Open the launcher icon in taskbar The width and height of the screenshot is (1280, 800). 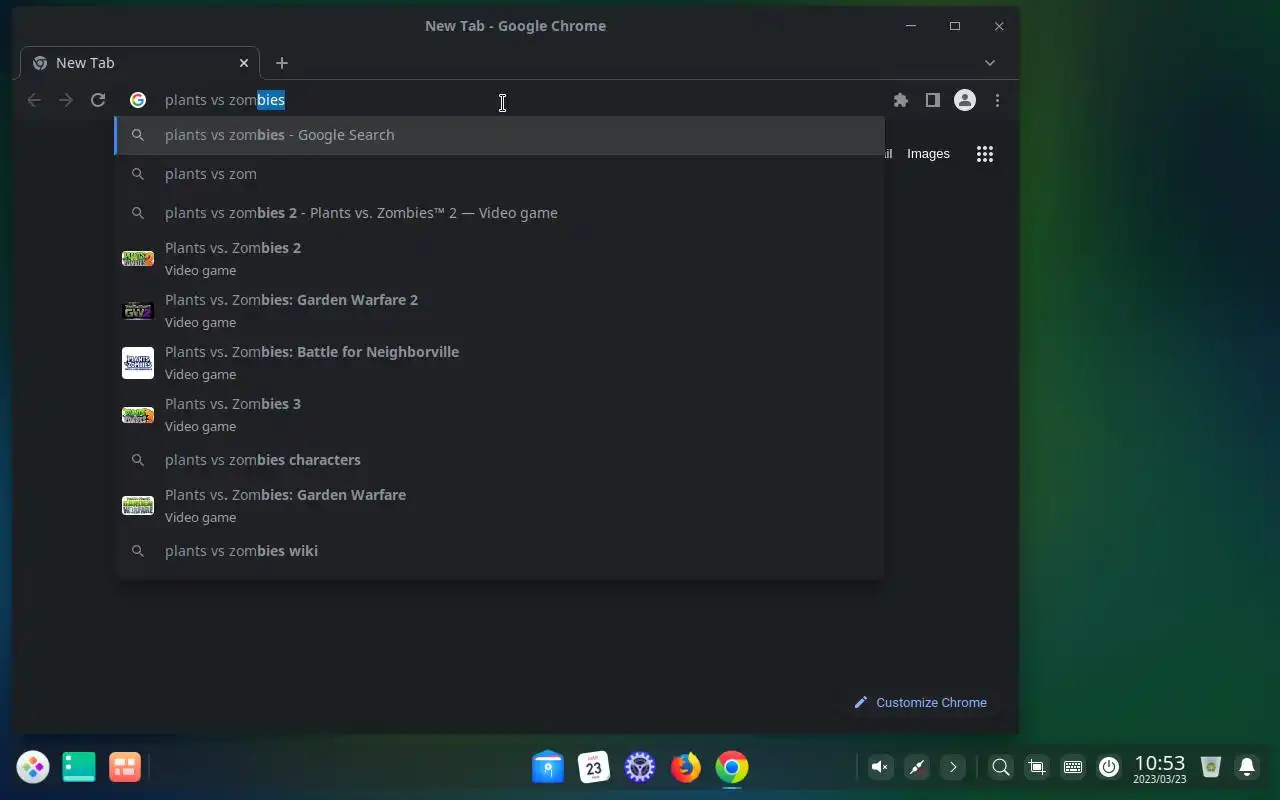pyautogui.click(x=33, y=767)
